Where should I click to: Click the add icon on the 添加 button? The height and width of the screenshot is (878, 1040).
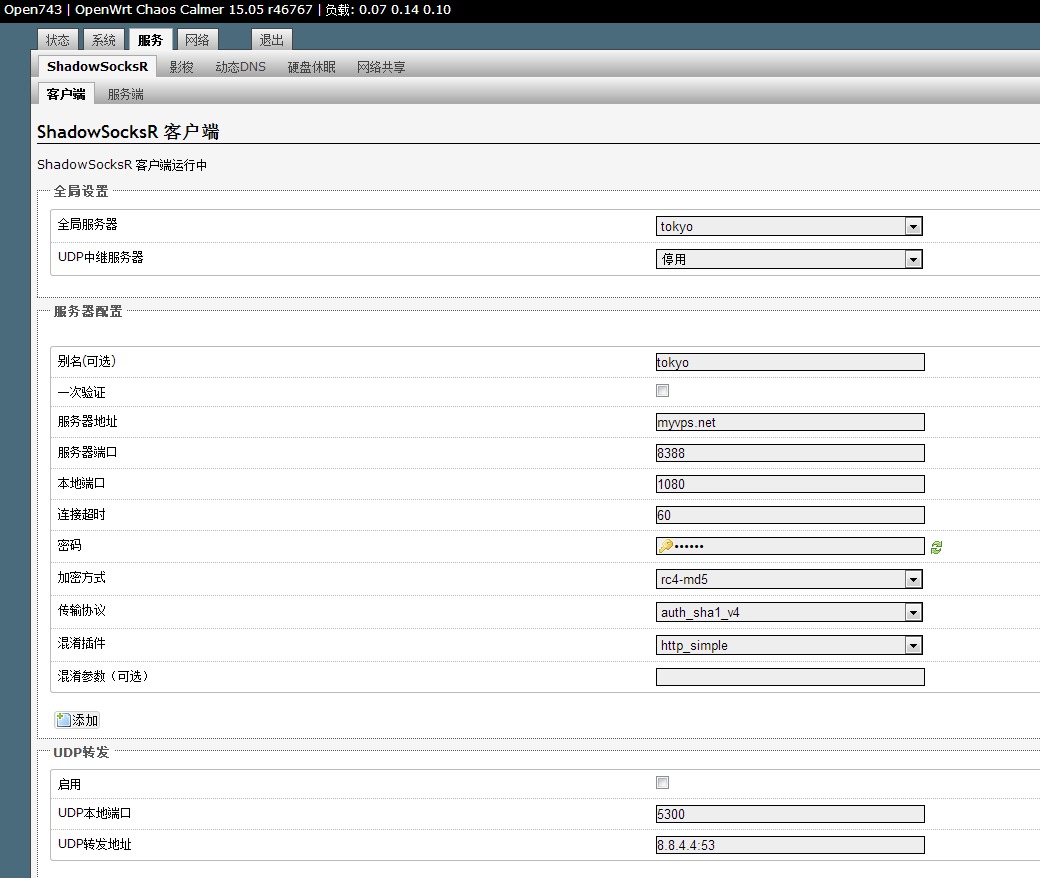[x=62, y=719]
